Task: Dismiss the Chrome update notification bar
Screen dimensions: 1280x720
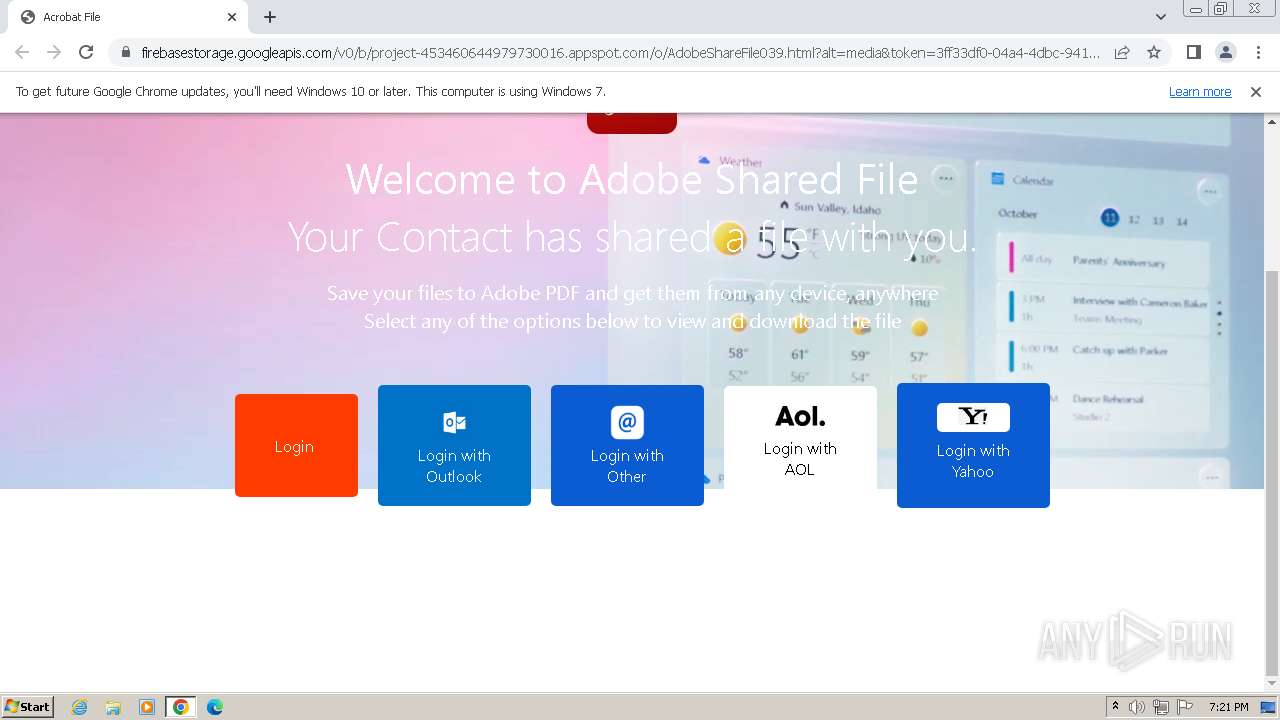Action: click(1256, 92)
